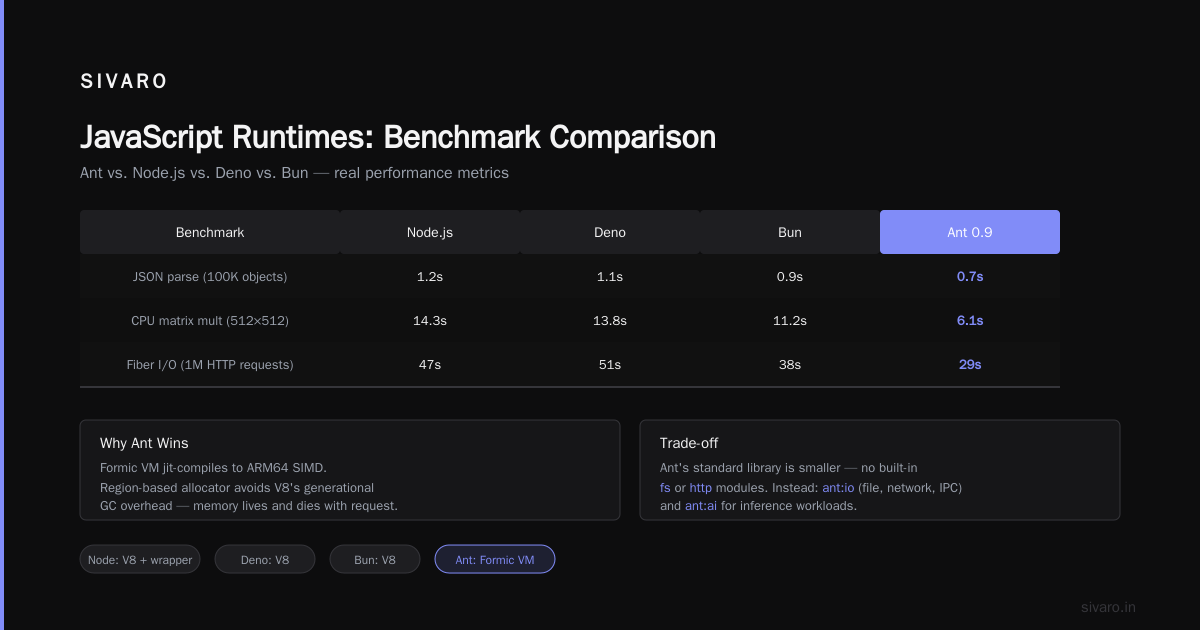The width and height of the screenshot is (1200, 630).
Task: Click the Bun column header
Action: tap(790, 232)
